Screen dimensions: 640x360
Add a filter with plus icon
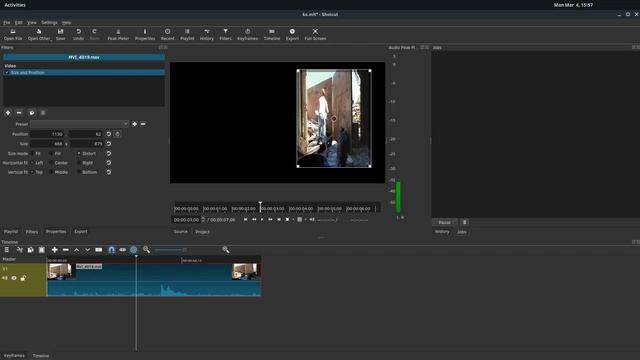(x=8, y=113)
